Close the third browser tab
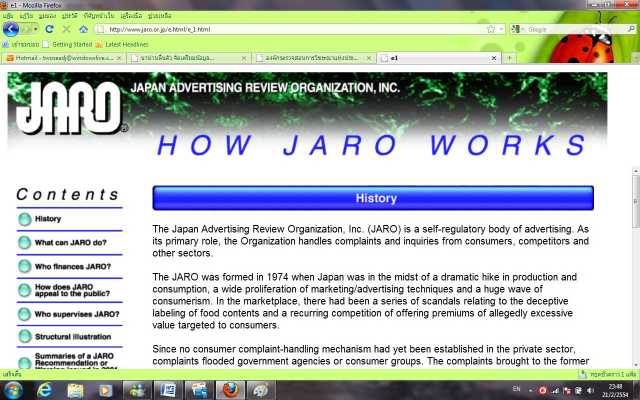 click(x=369, y=58)
